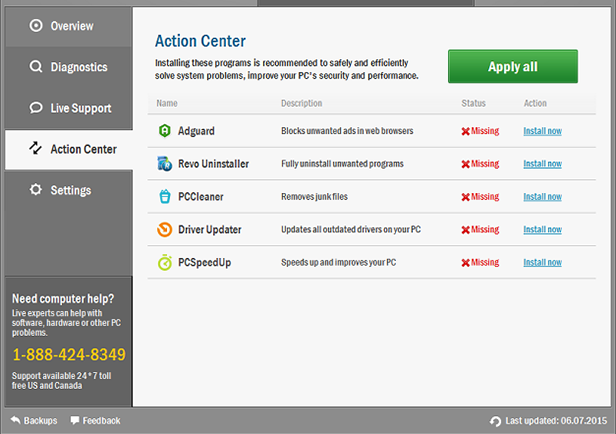Click the red X in PCCleaner row
616x434 pixels.
[x=466, y=197]
